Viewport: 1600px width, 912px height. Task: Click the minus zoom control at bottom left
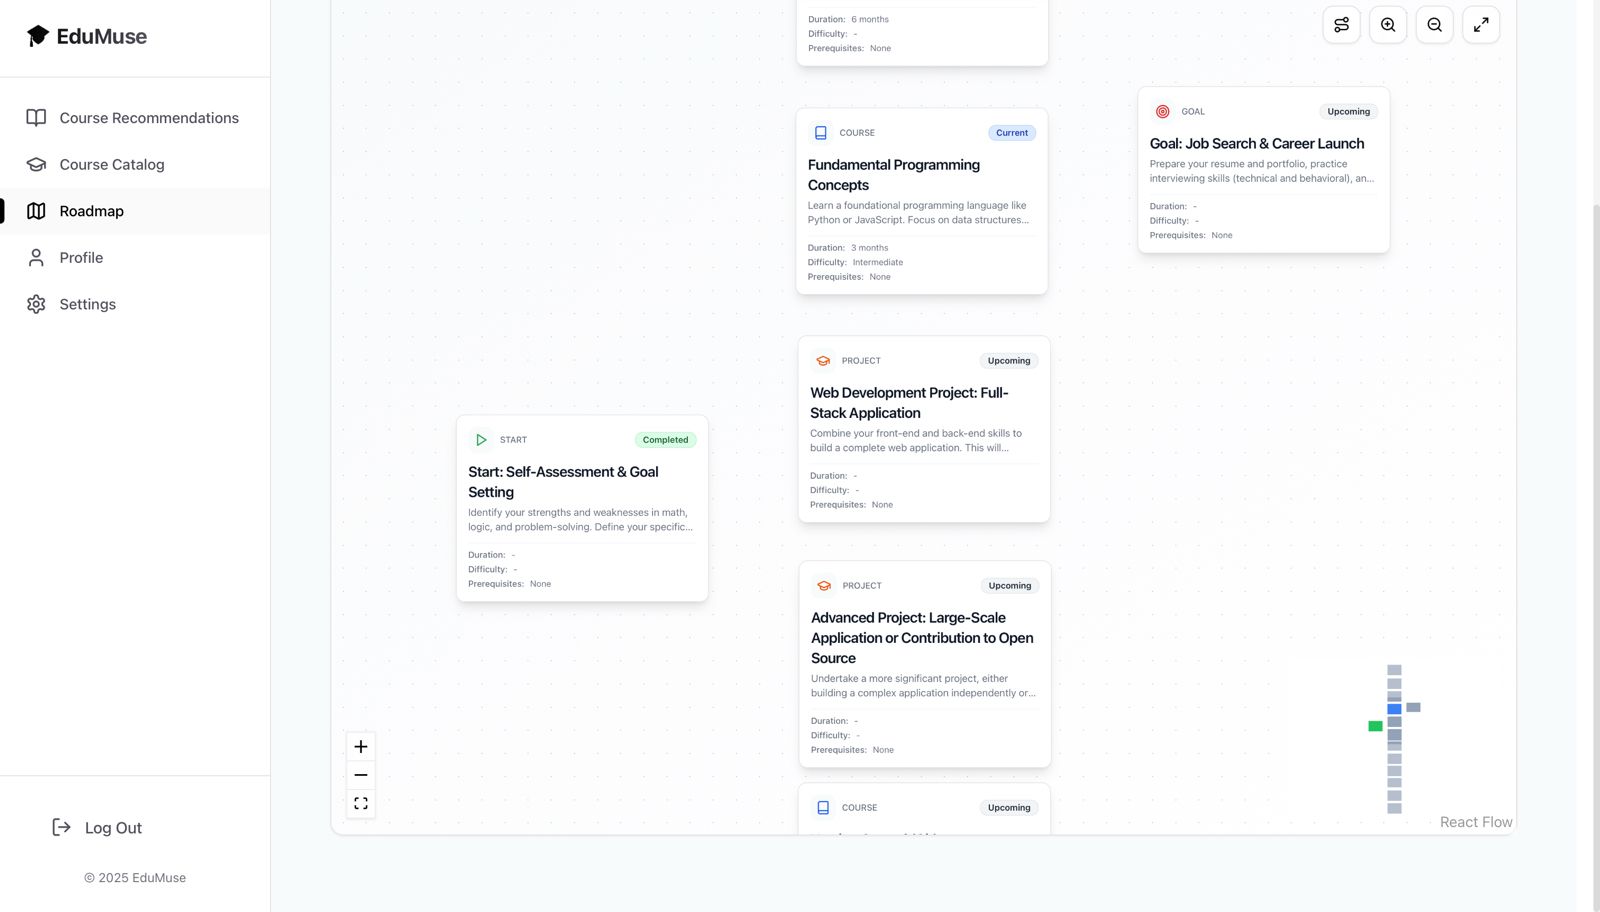coord(361,775)
